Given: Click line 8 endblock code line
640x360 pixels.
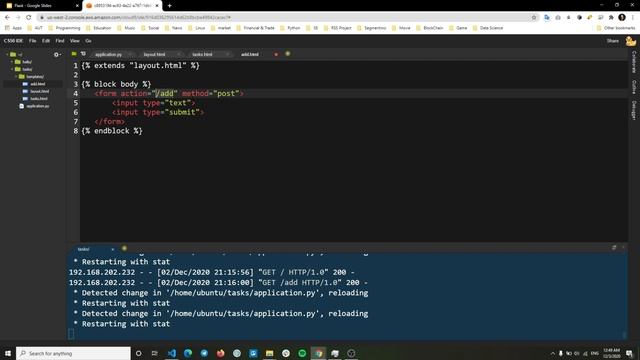Looking at the screenshot, I should coord(112,131).
